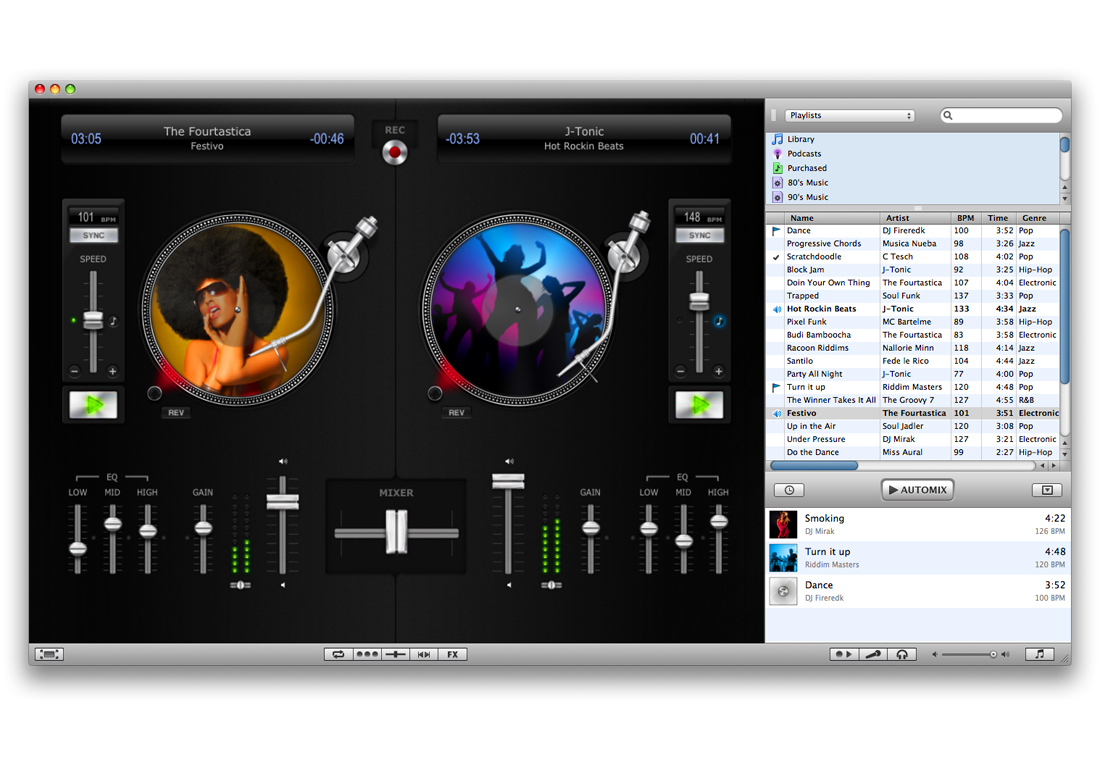Click the loop icon in bottom toolbar
The width and height of the screenshot is (1100, 768).
(x=338, y=654)
